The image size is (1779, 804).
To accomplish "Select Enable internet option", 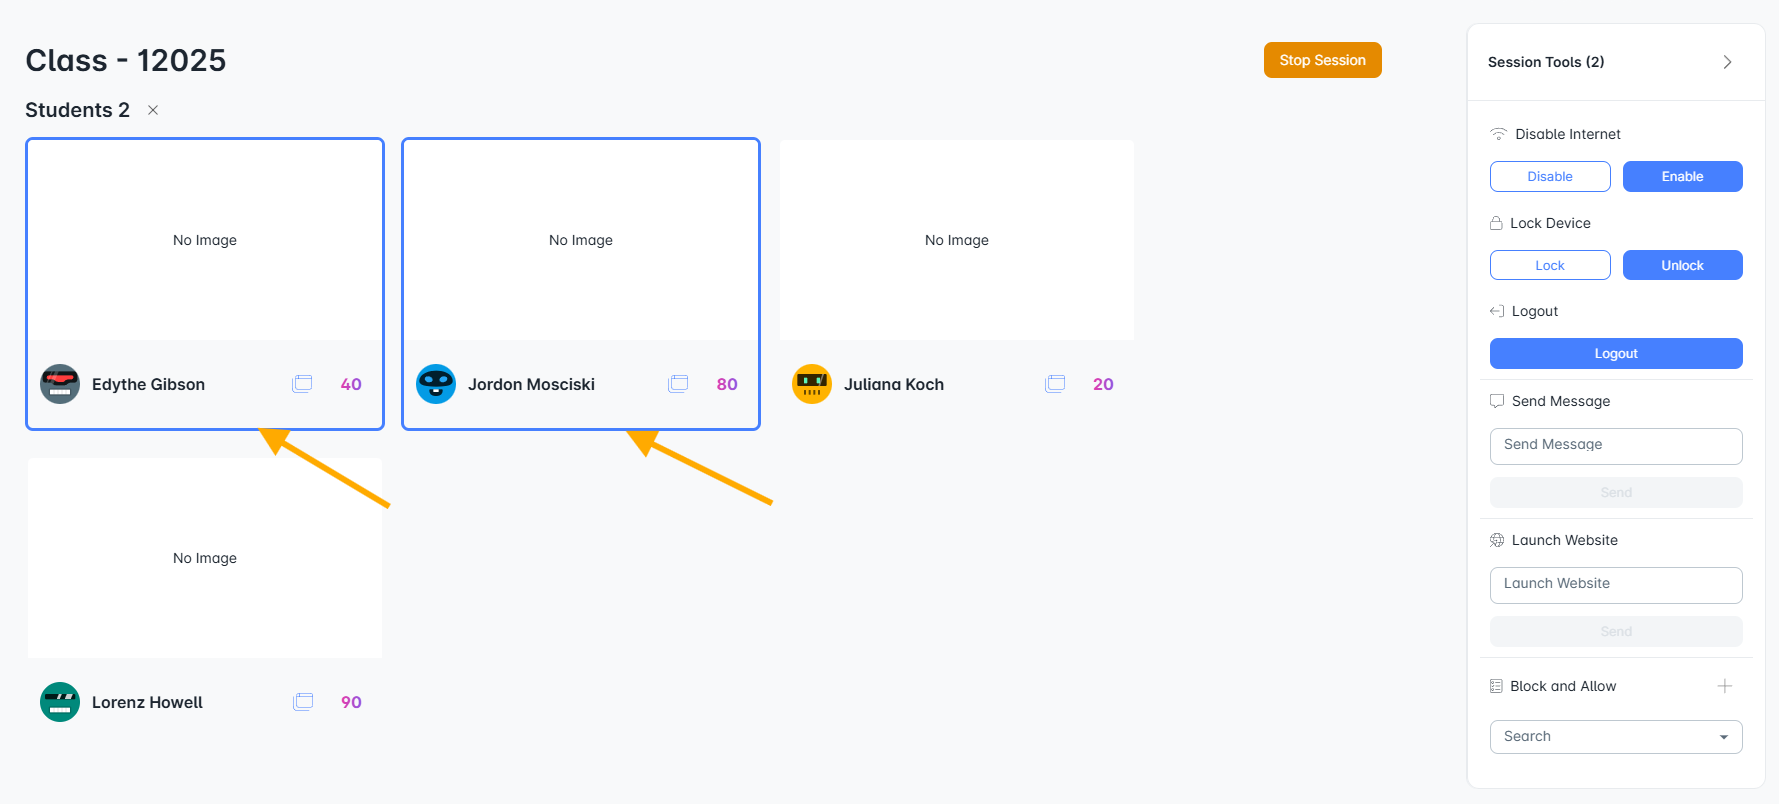I will (1682, 176).
